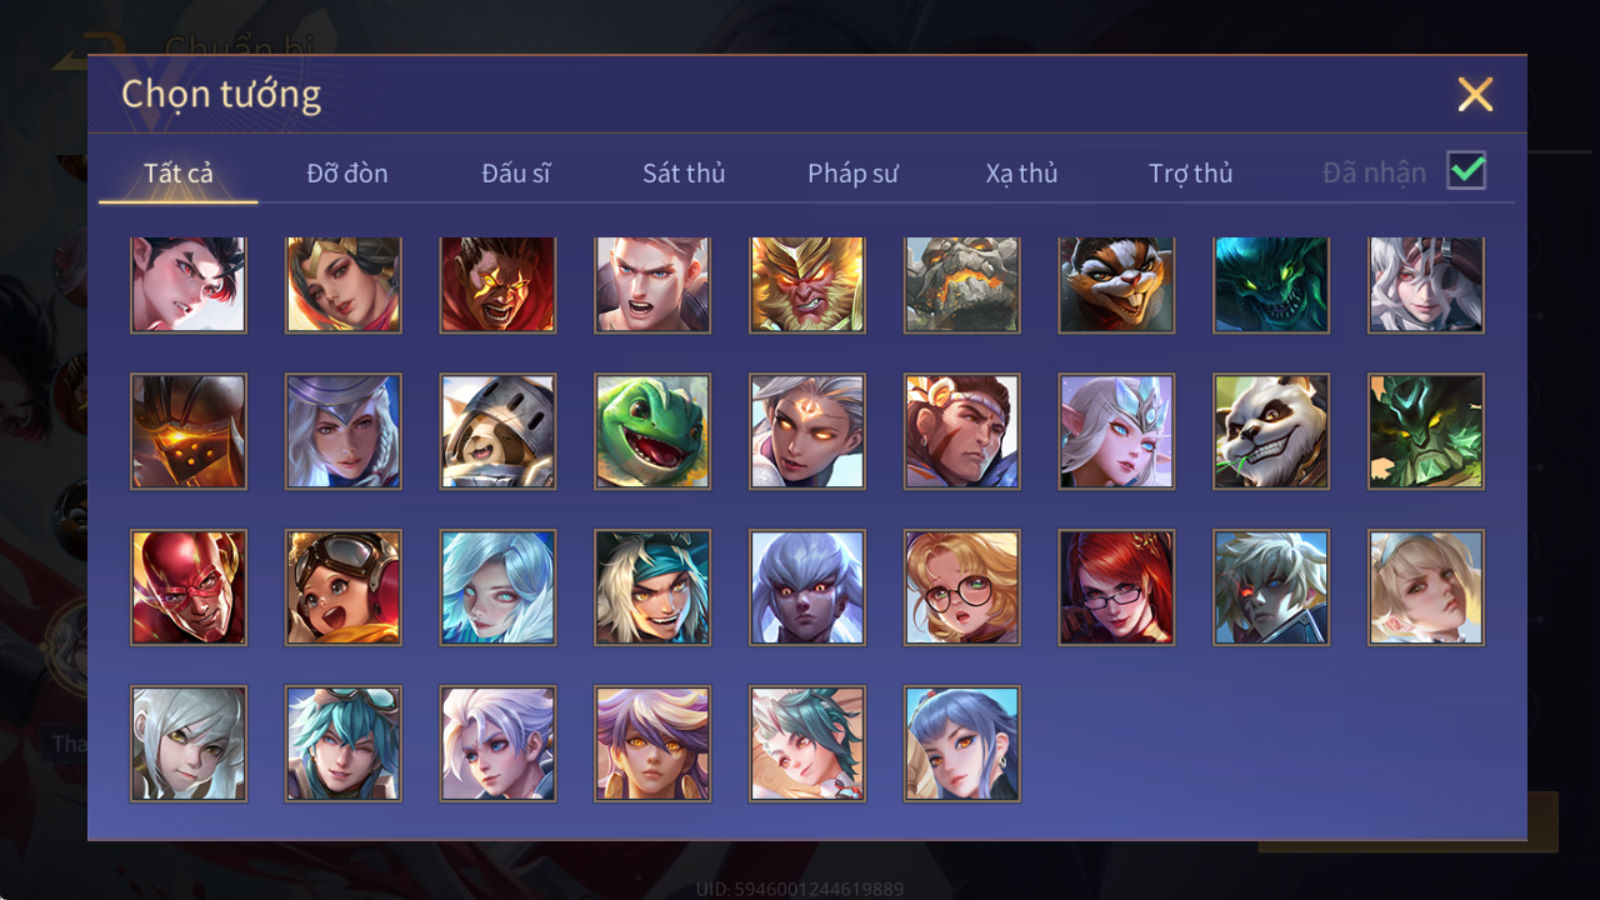Viewport: 1600px width, 900px height.
Task: Open the Sát thủ tab
Action: (683, 173)
